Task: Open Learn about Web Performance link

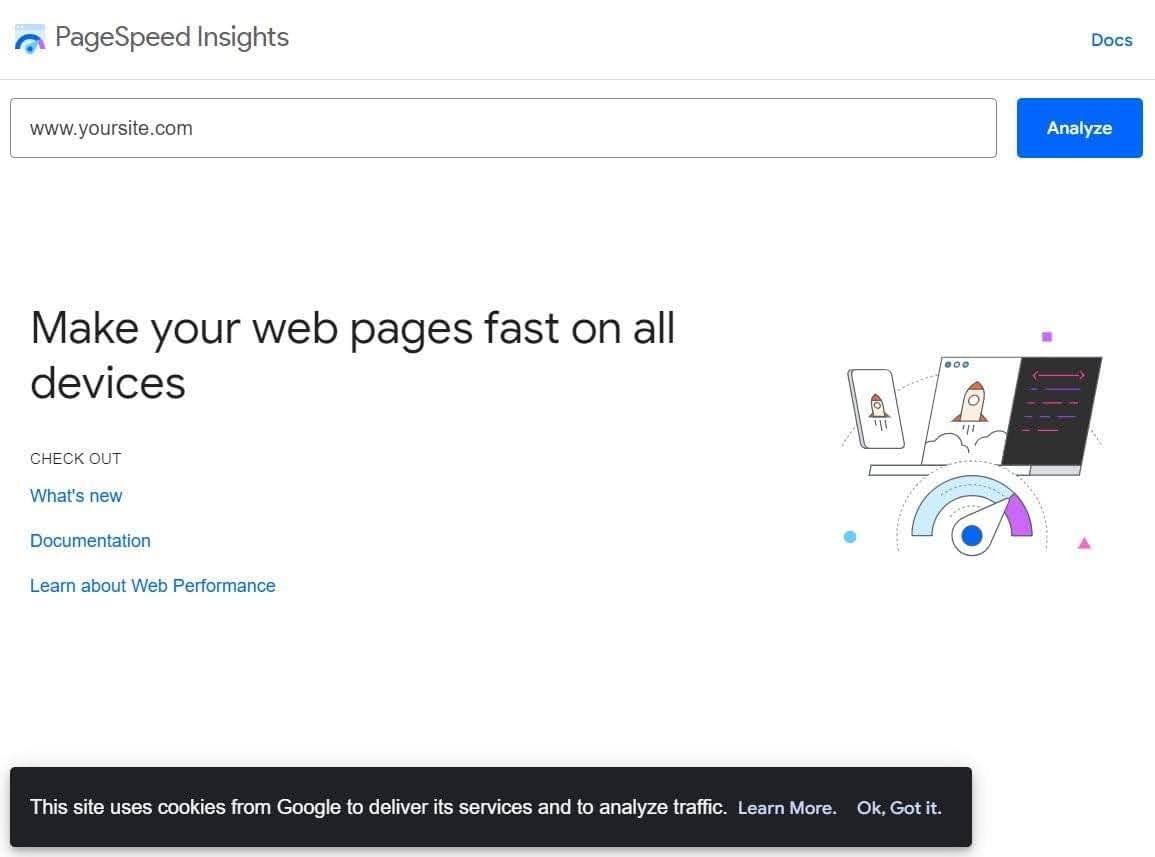Action: pos(152,586)
